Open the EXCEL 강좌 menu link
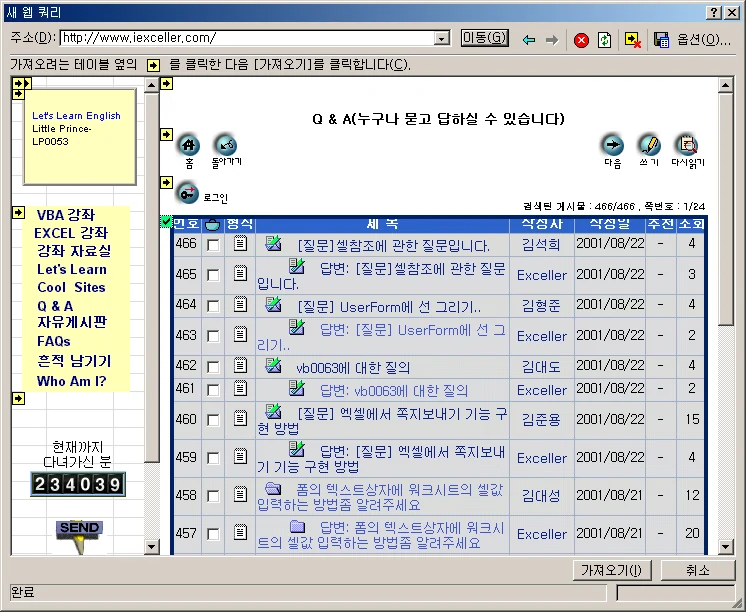 point(71,233)
